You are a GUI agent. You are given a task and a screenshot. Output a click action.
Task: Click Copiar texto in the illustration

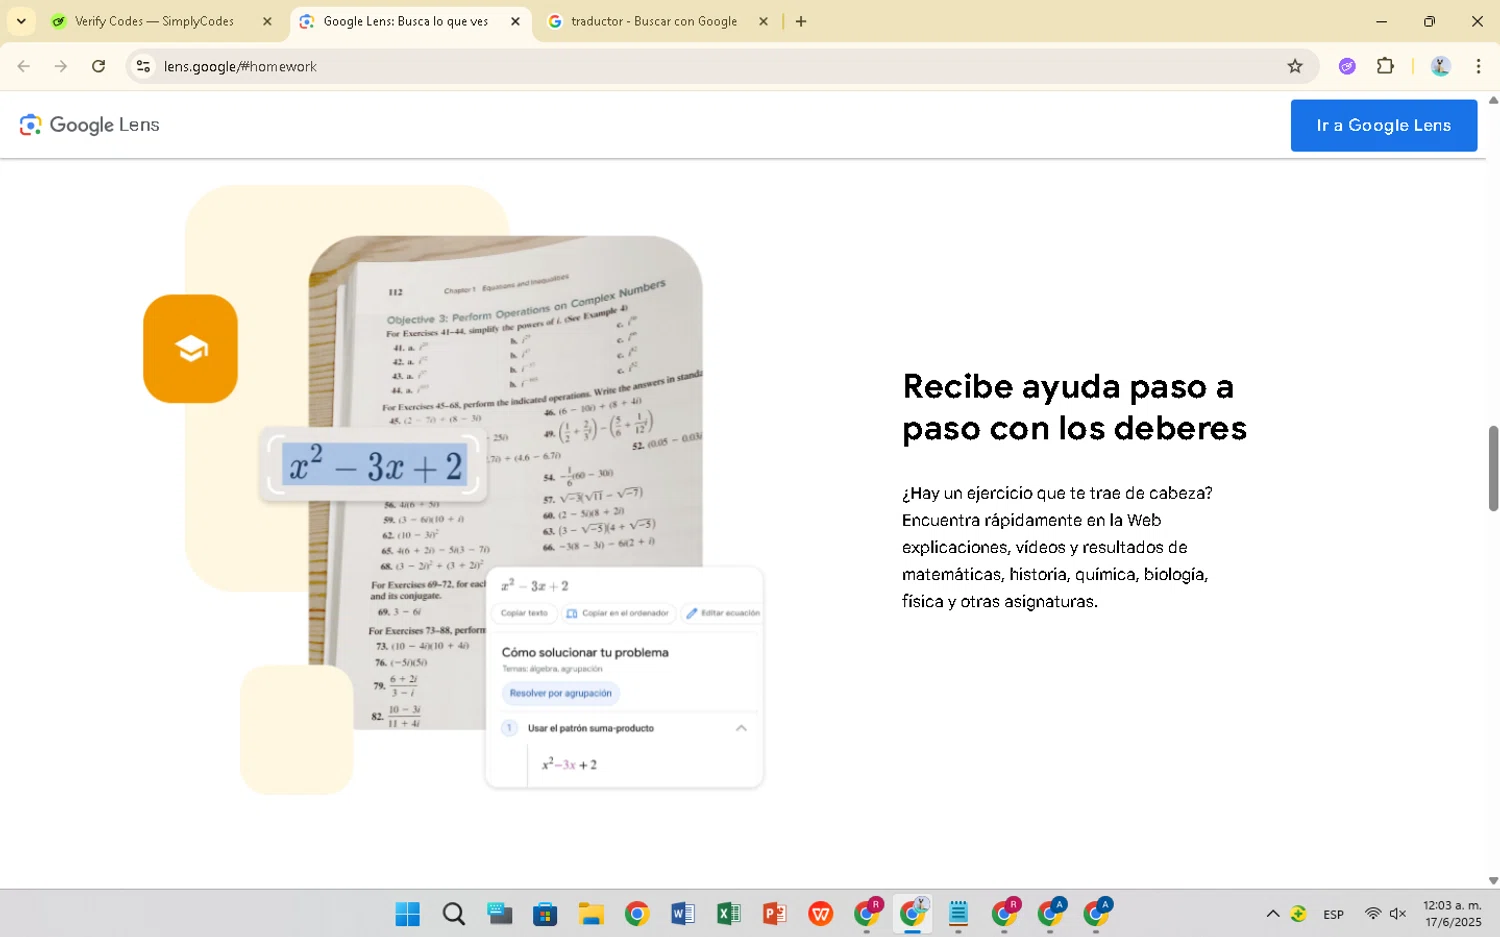[524, 613]
